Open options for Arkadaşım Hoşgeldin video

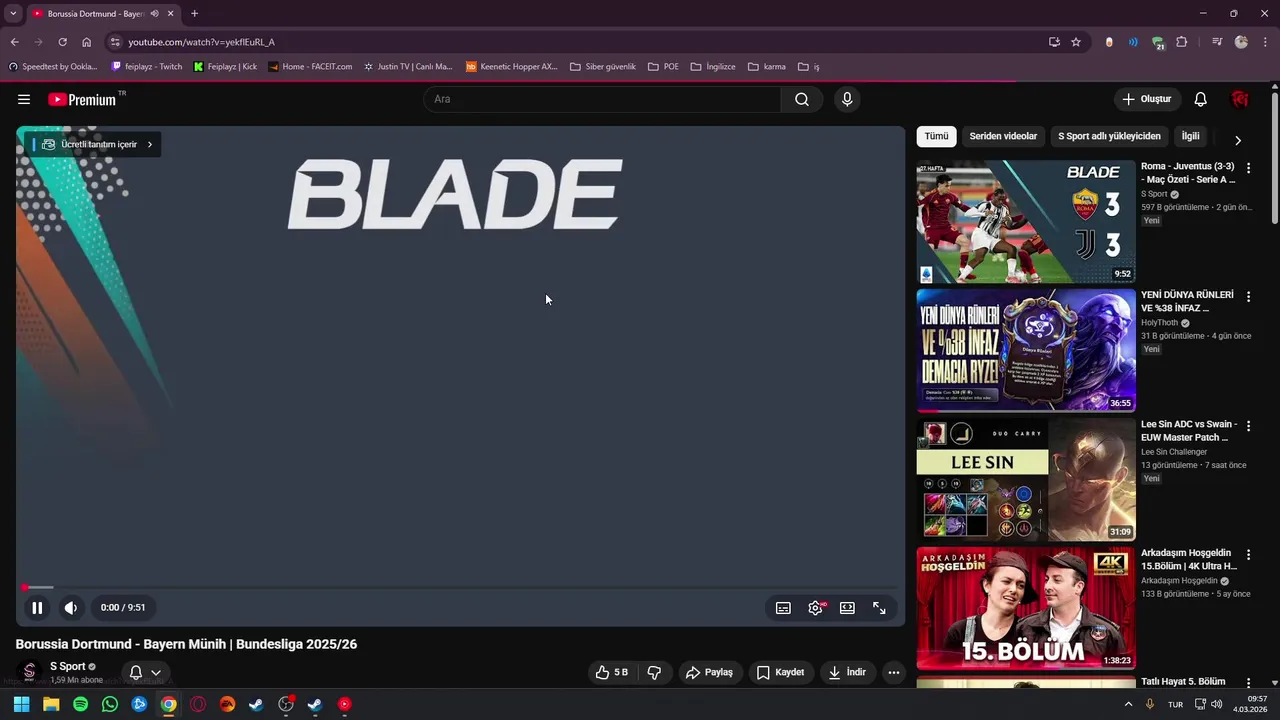point(1248,555)
